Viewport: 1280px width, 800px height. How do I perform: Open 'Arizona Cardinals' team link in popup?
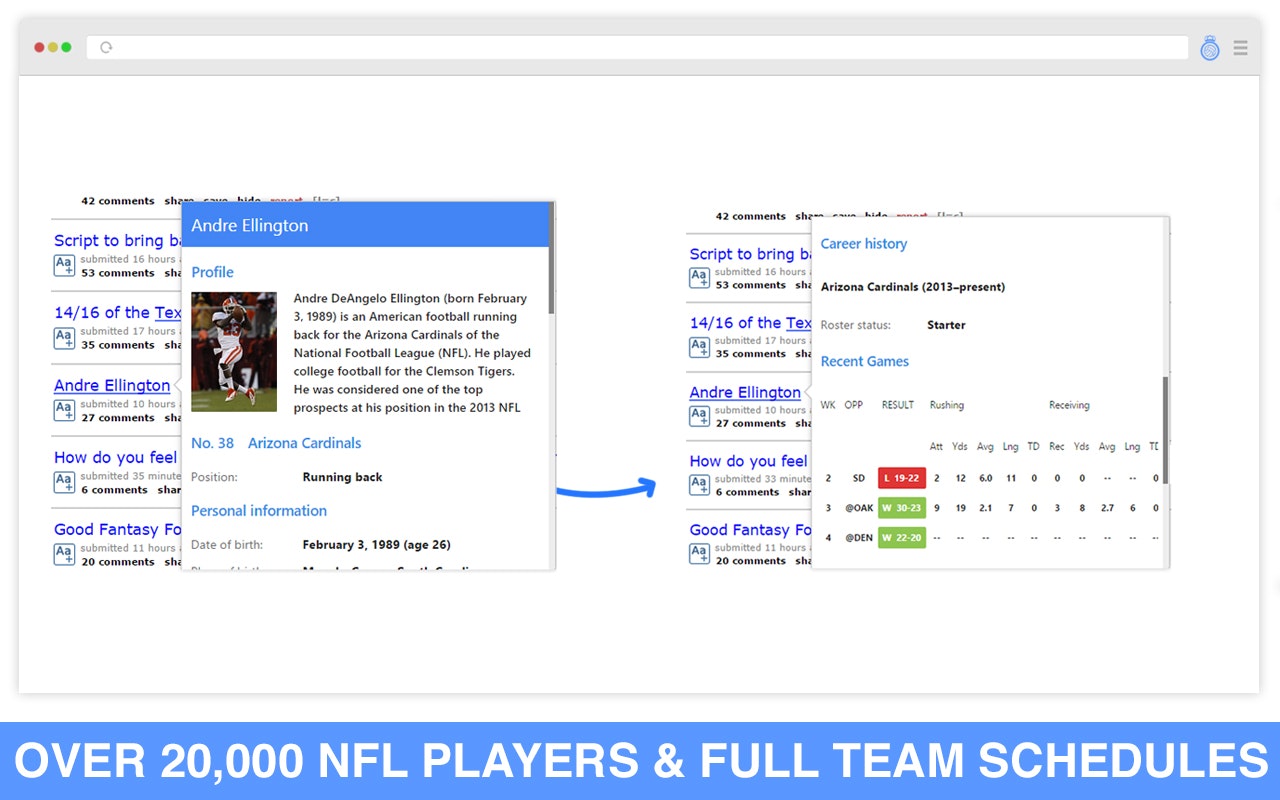pyautogui.click(x=305, y=443)
